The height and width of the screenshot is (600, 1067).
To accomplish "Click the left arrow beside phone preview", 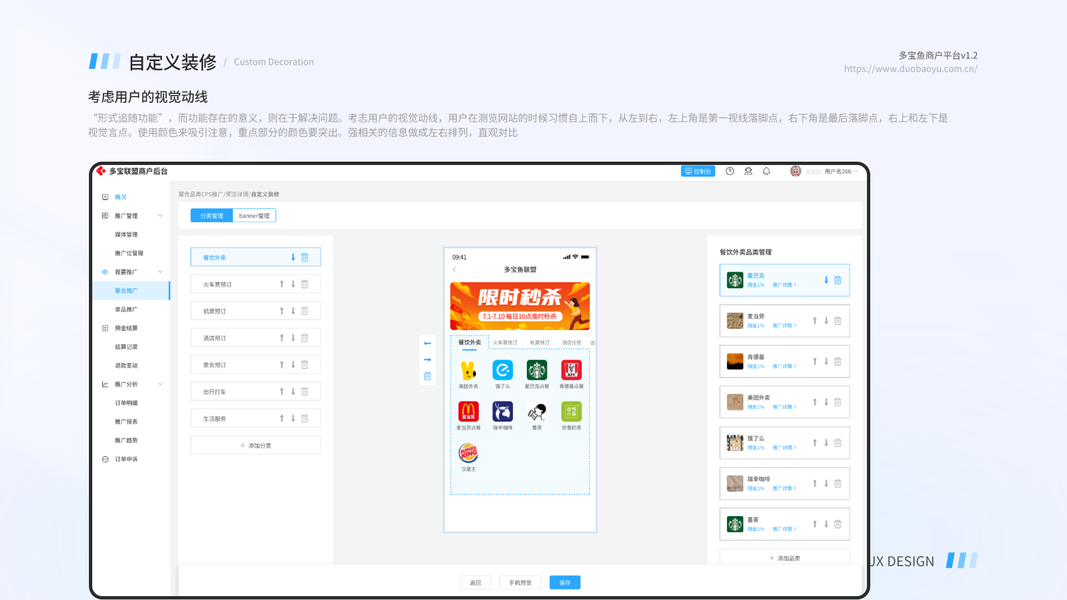I will (427, 344).
